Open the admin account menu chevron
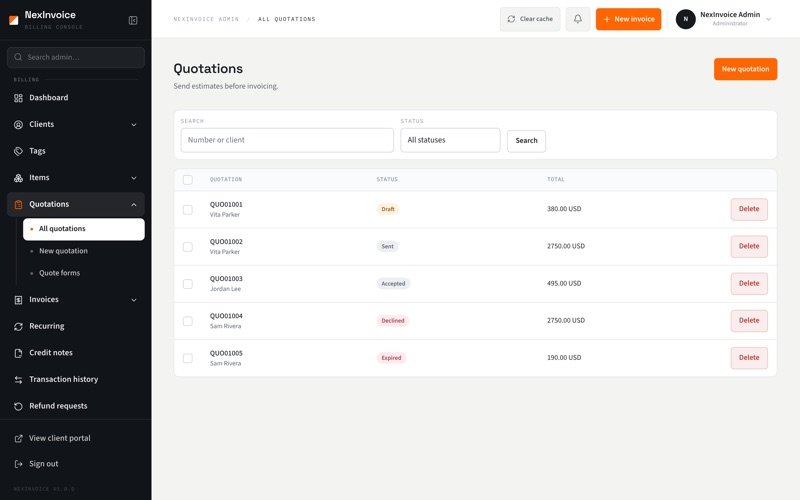This screenshot has width=800, height=500. tap(768, 19)
